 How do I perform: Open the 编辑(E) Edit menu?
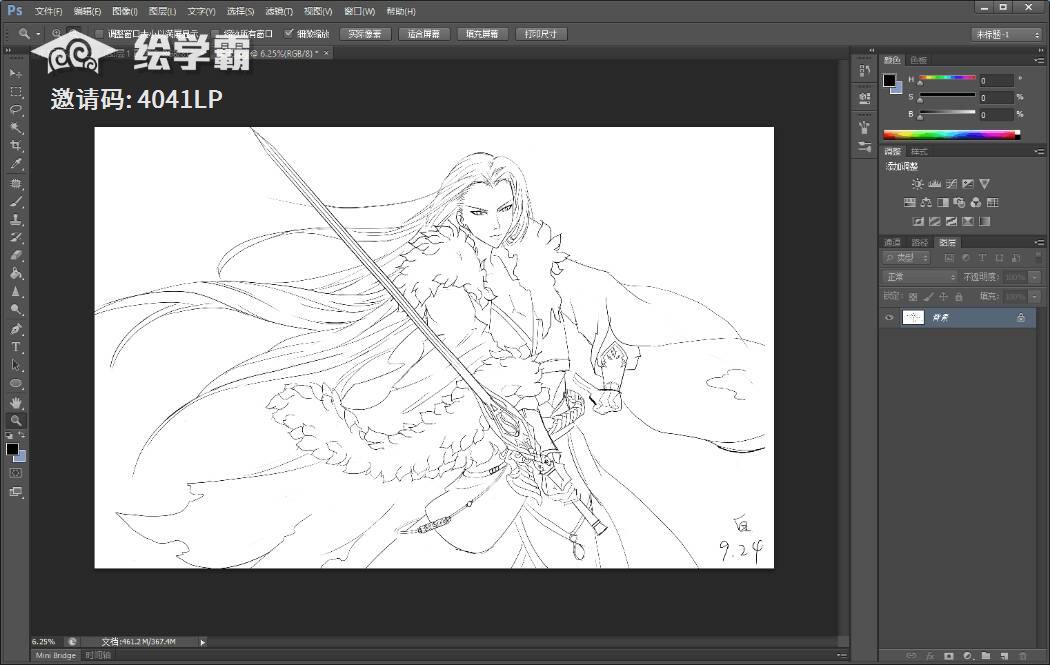(x=87, y=11)
